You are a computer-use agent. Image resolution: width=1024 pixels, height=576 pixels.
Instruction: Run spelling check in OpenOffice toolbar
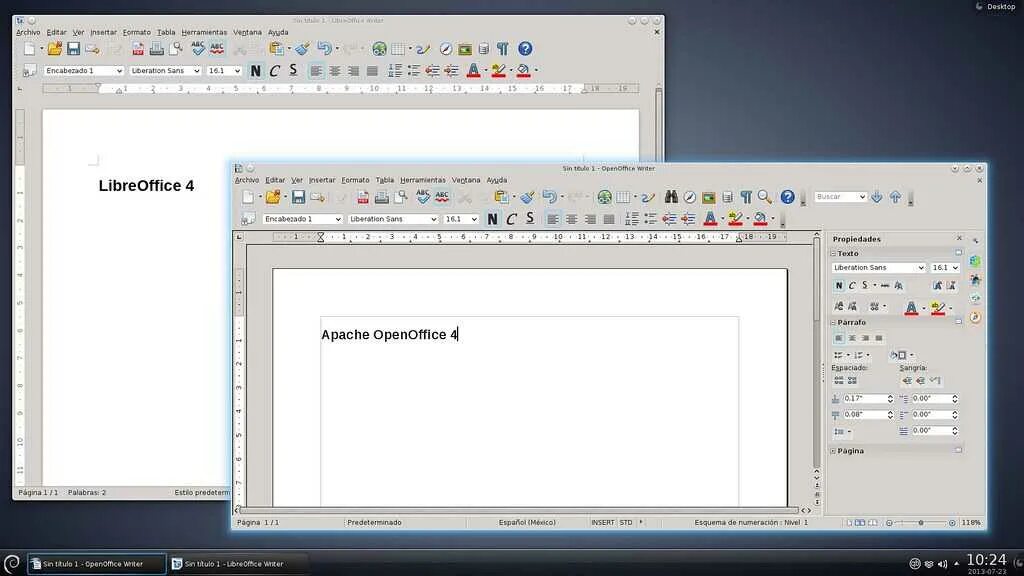tap(423, 197)
